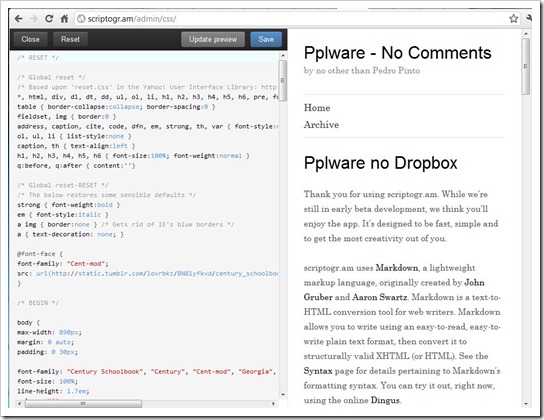Open the Pplware no Dropbox post title
Viewport: 544px width, 420px height.
click(x=381, y=163)
